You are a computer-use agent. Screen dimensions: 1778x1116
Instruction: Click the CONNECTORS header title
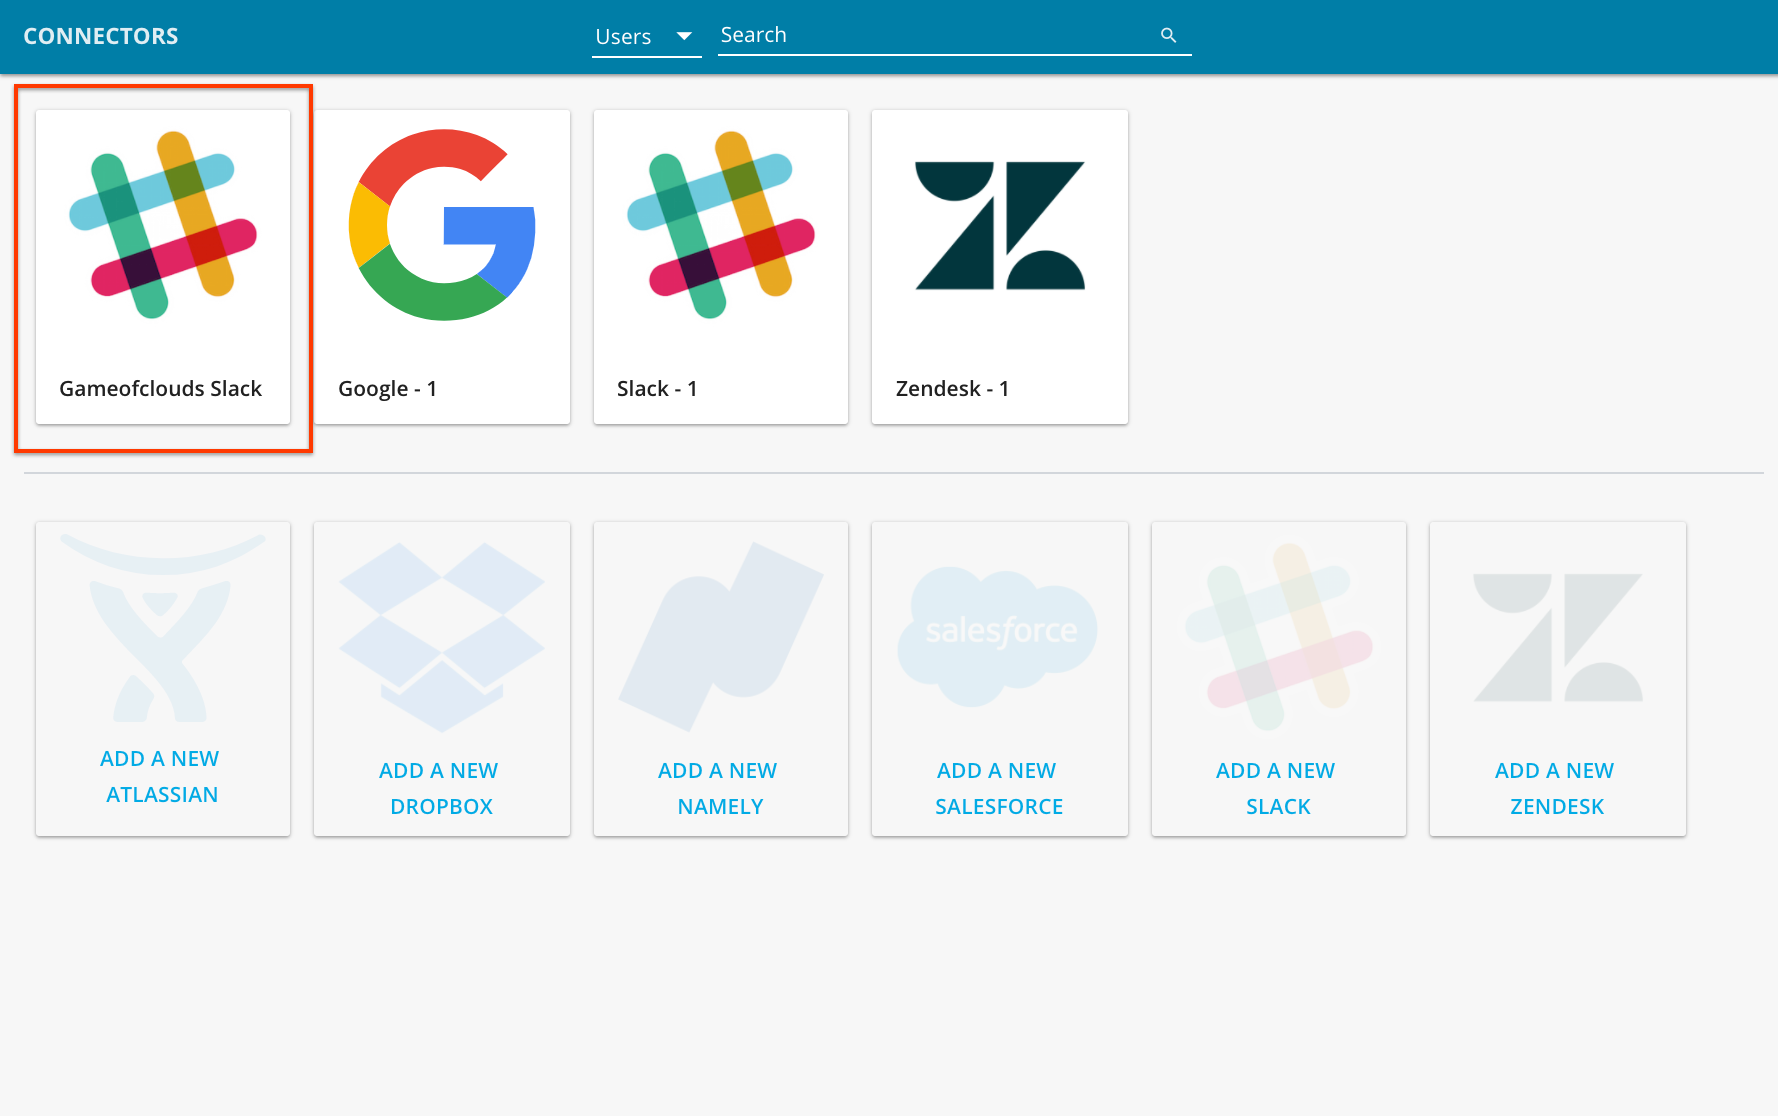pos(101,36)
